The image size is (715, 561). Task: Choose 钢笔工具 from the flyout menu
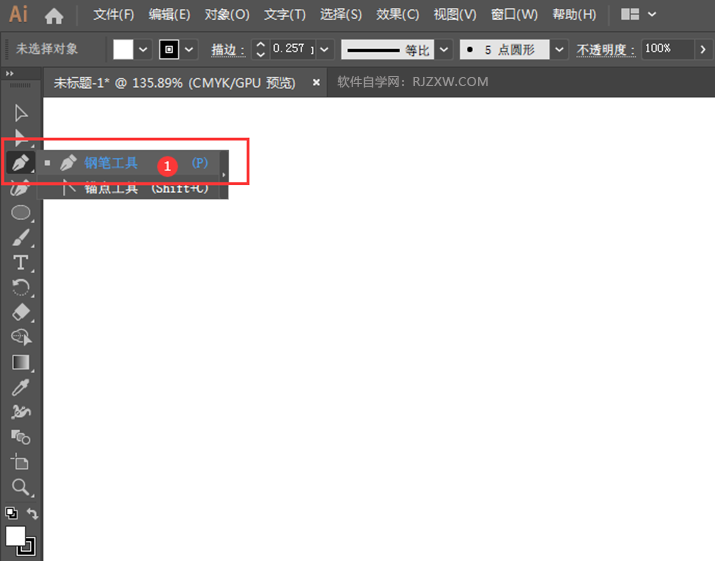coord(129,163)
